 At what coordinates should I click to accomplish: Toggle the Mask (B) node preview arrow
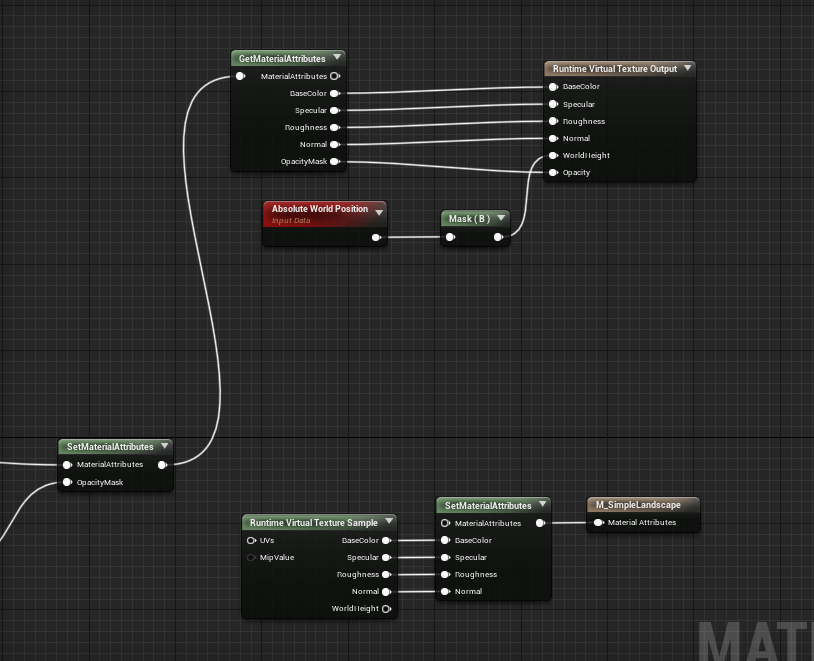pos(501,218)
